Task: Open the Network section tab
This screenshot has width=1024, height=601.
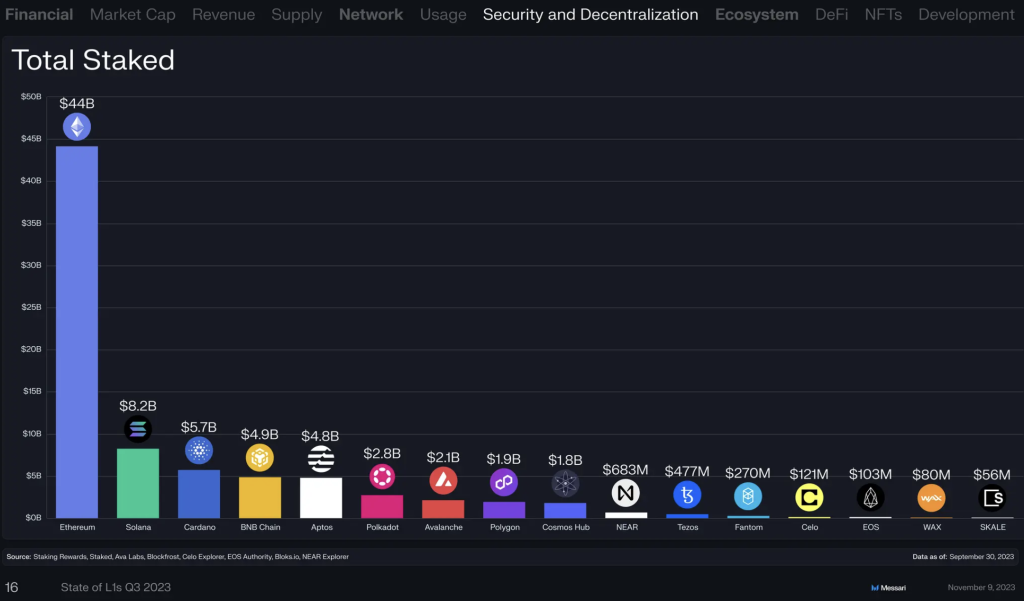Action: click(371, 14)
